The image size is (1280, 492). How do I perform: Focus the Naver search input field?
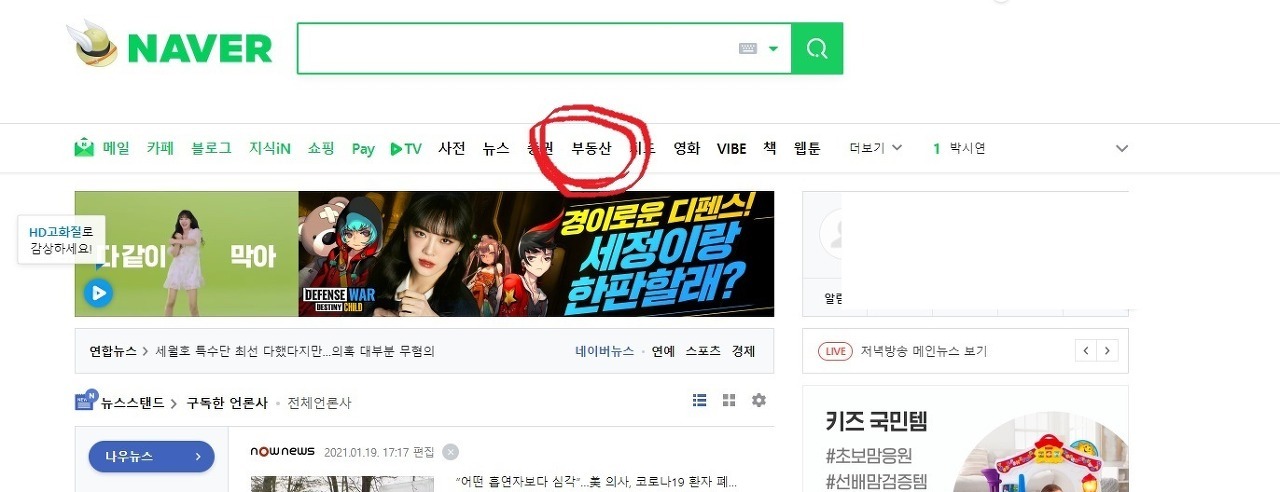517,48
